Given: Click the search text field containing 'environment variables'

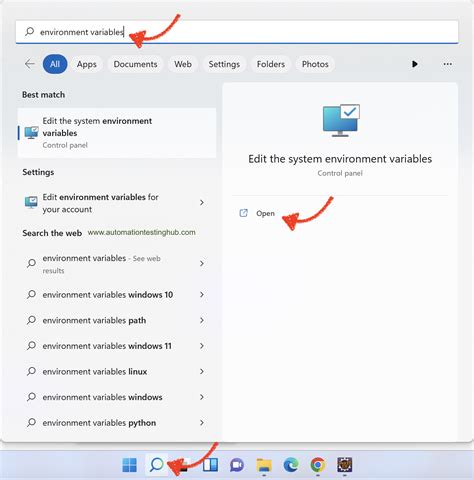Looking at the screenshot, I should click(x=237, y=32).
